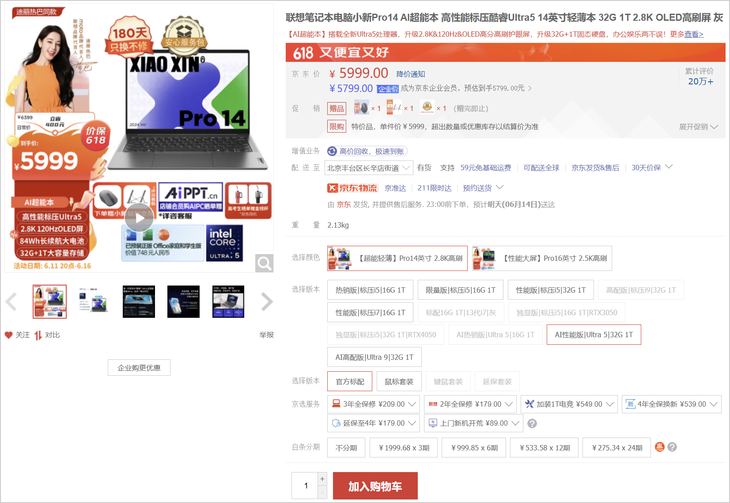Click the laptop stand gift icon

394,108
